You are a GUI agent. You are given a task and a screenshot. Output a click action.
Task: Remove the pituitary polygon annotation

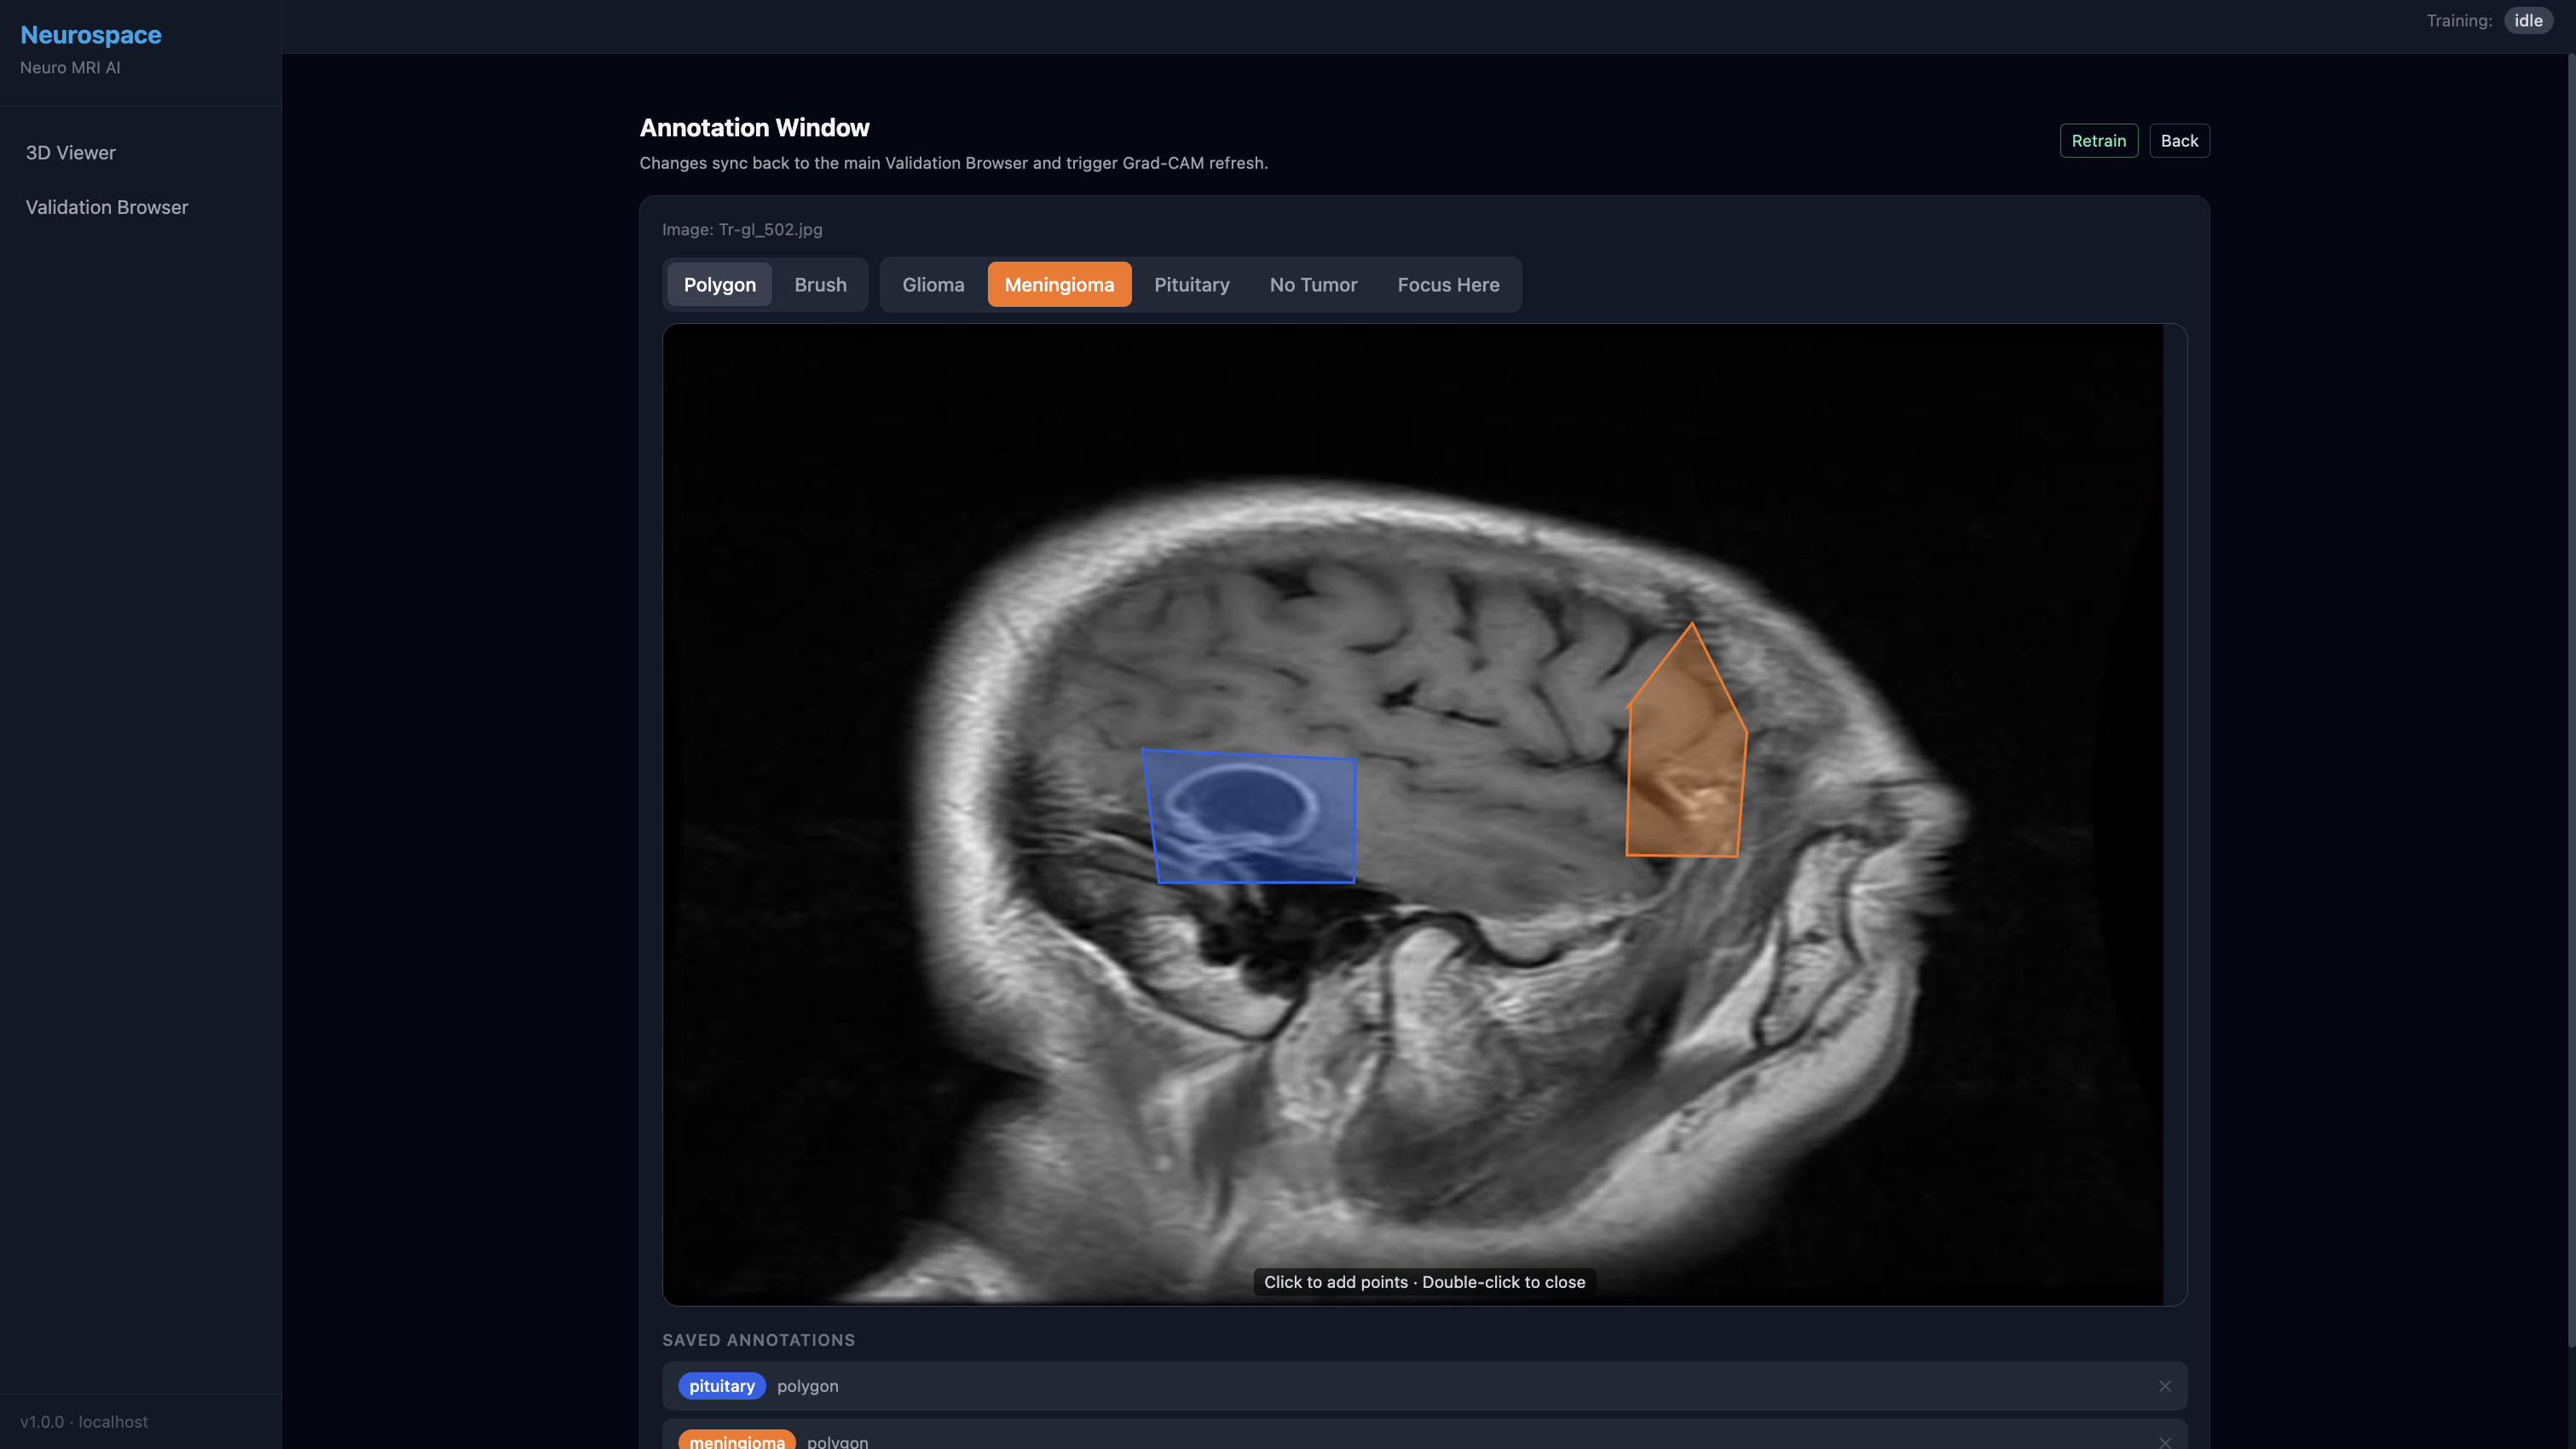pyautogui.click(x=2164, y=1386)
